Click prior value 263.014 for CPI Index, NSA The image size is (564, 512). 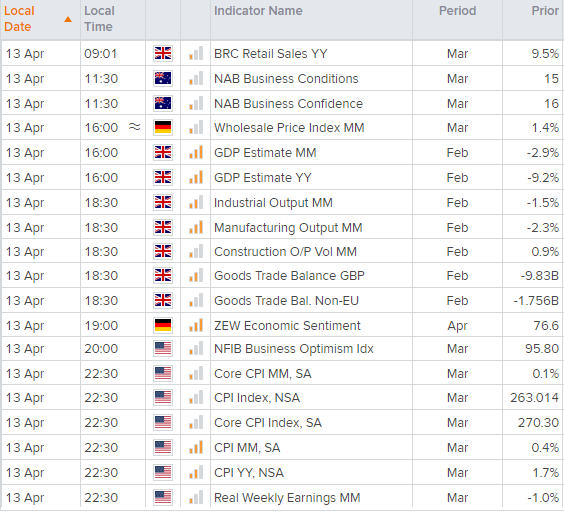coord(534,398)
